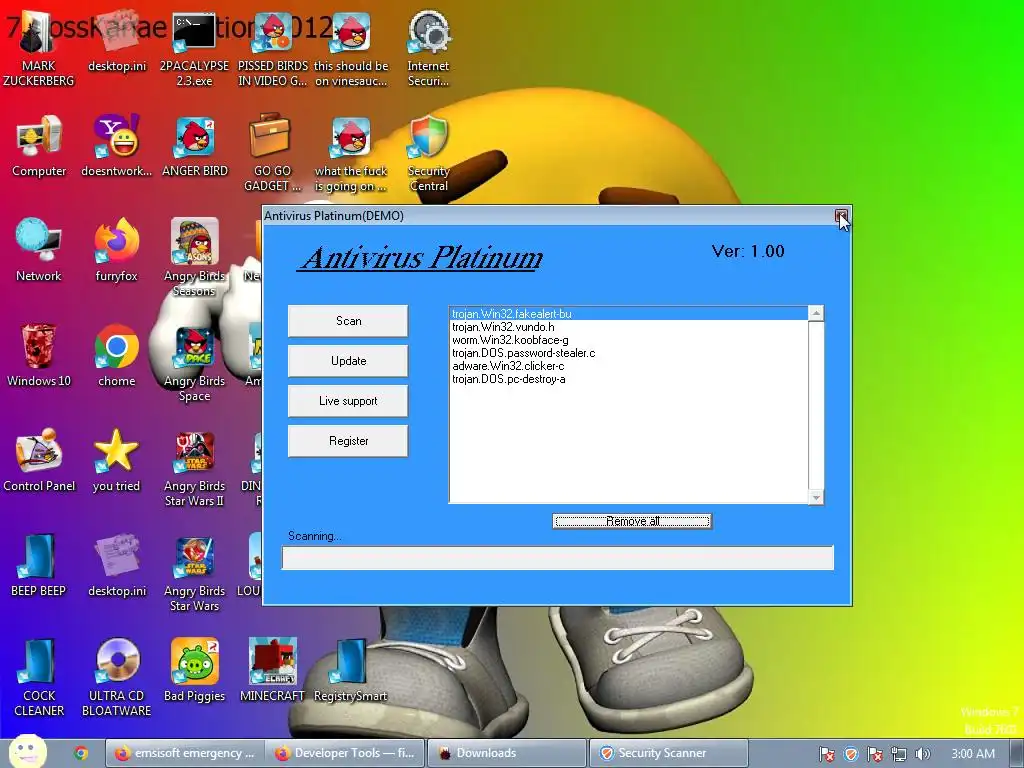Switch to emsisoft emergency taskbar window
The height and width of the screenshot is (768, 1024).
coord(185,753)
